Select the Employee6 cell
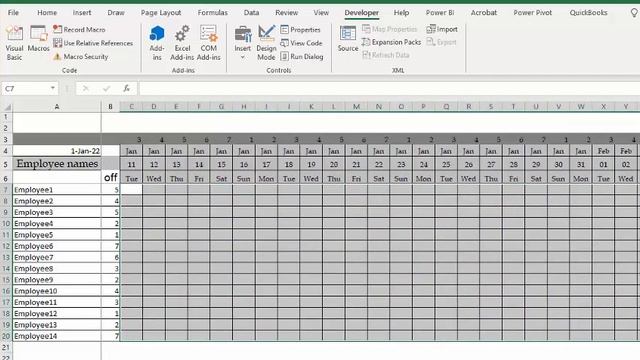The image size is (640, 360). 57,246
